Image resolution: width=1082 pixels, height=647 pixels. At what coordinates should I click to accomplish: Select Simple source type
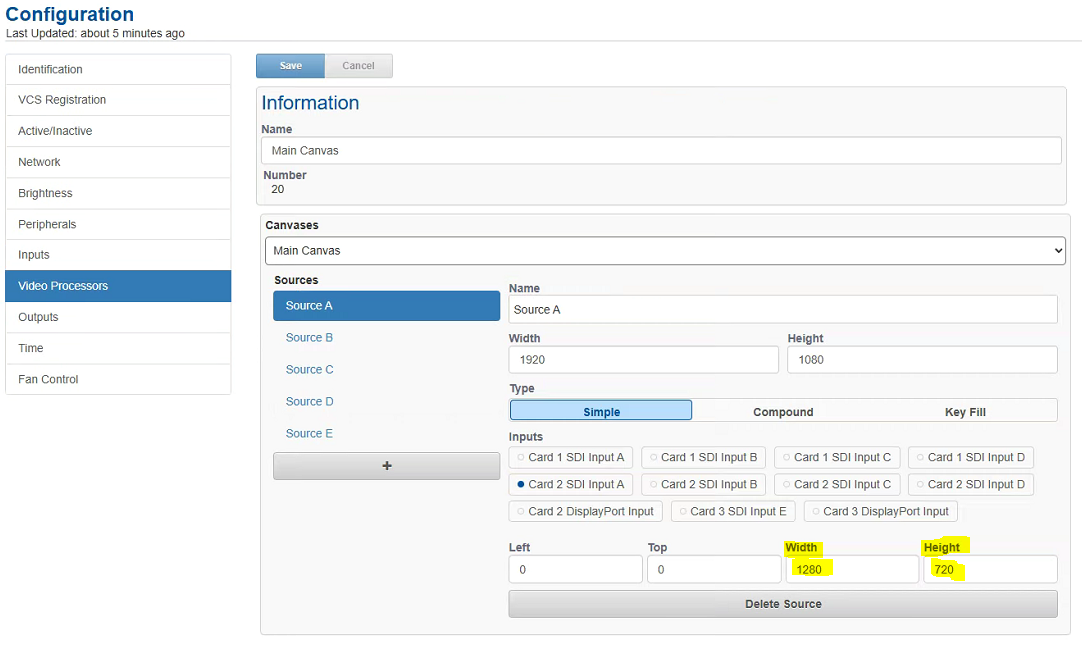[601, 411]
